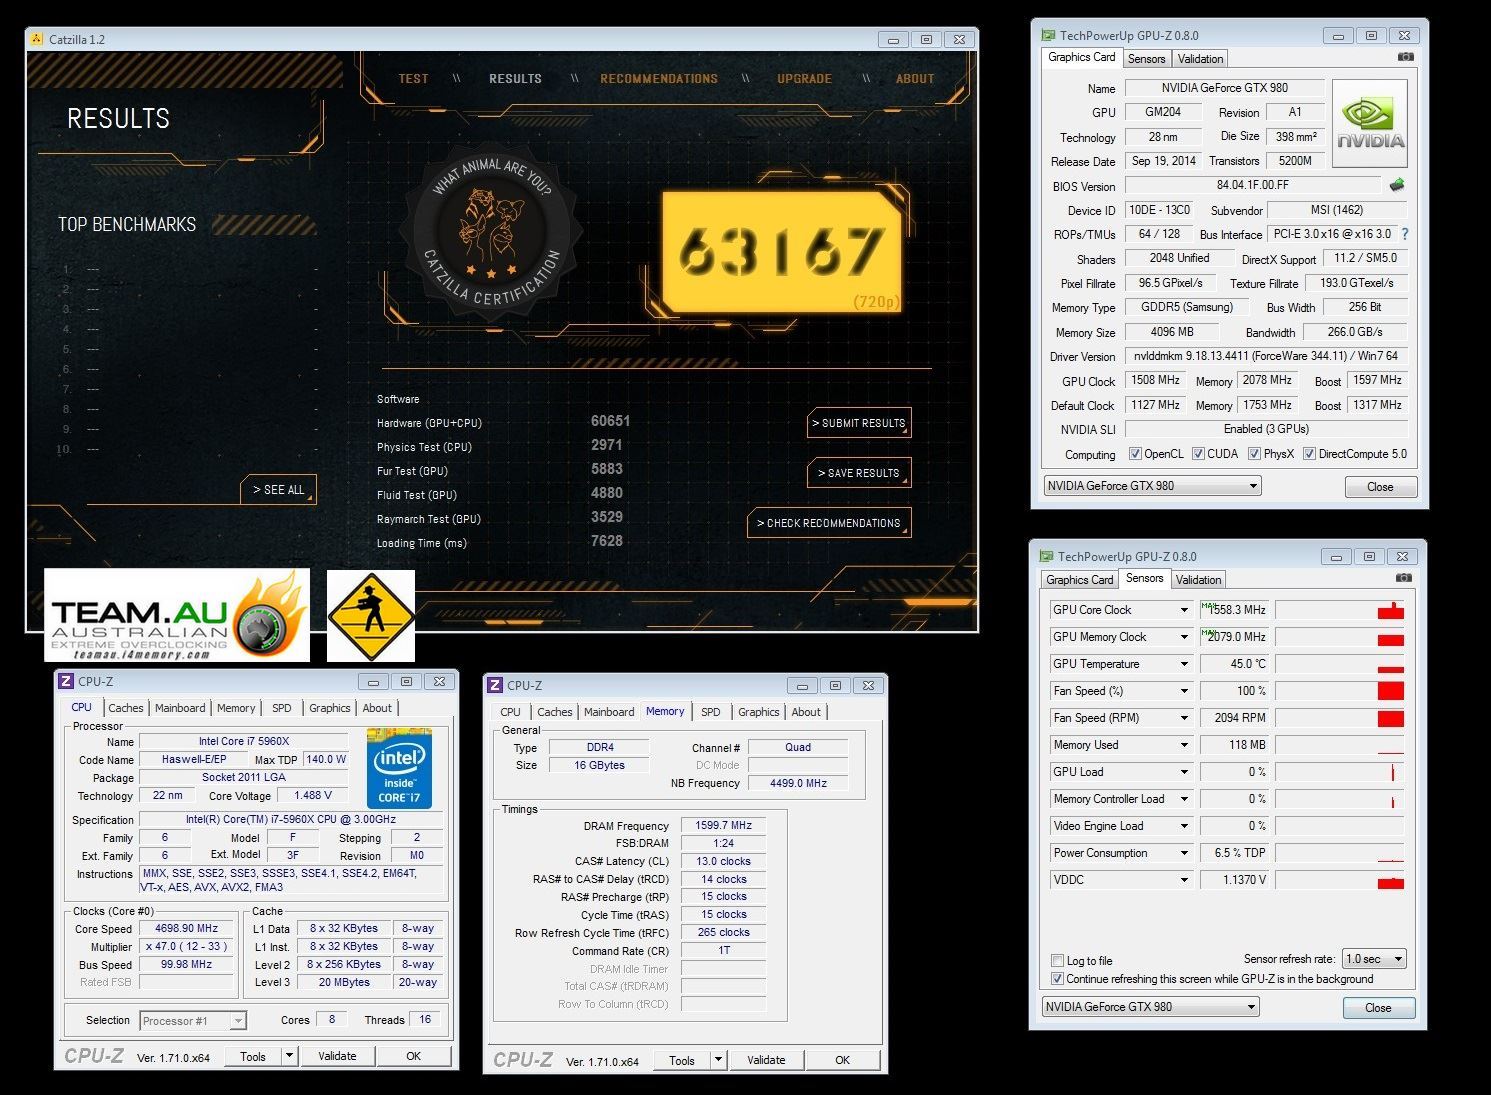Click the Save Results button
Image resolution: width=1491 pixels, height=1095 pixels.
click(x=859, y=473)
